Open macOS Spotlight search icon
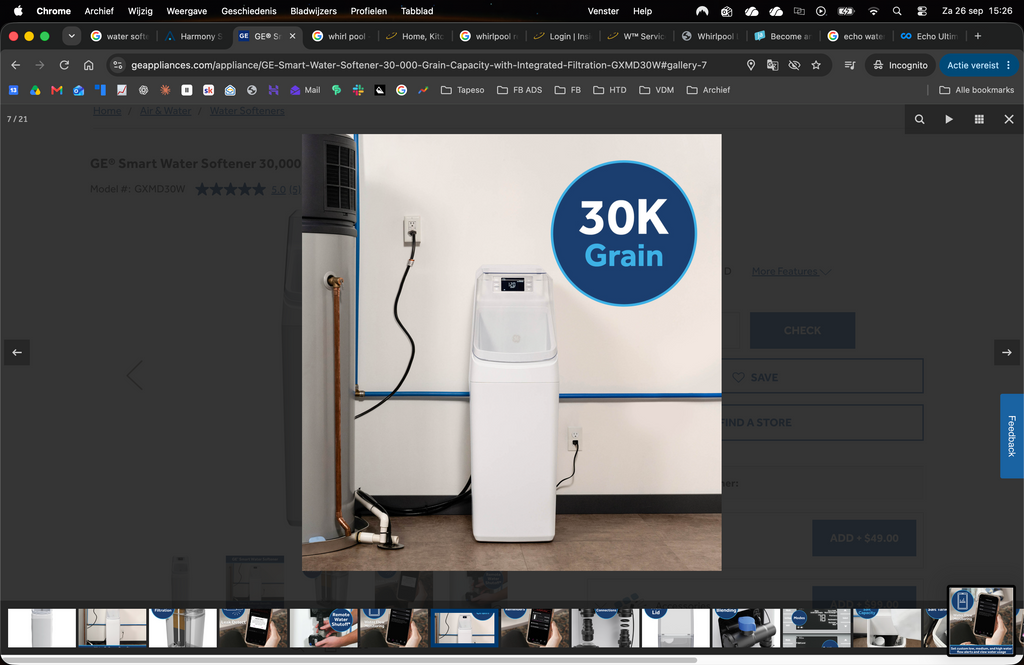The height and width of the screenshot is (665, 1024). coord(897,10)
